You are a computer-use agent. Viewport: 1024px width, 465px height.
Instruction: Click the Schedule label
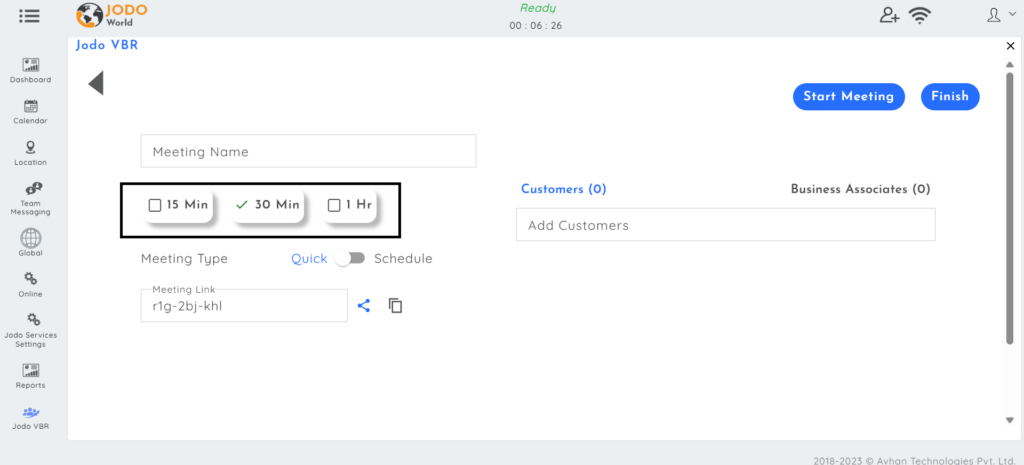(403, 259)
